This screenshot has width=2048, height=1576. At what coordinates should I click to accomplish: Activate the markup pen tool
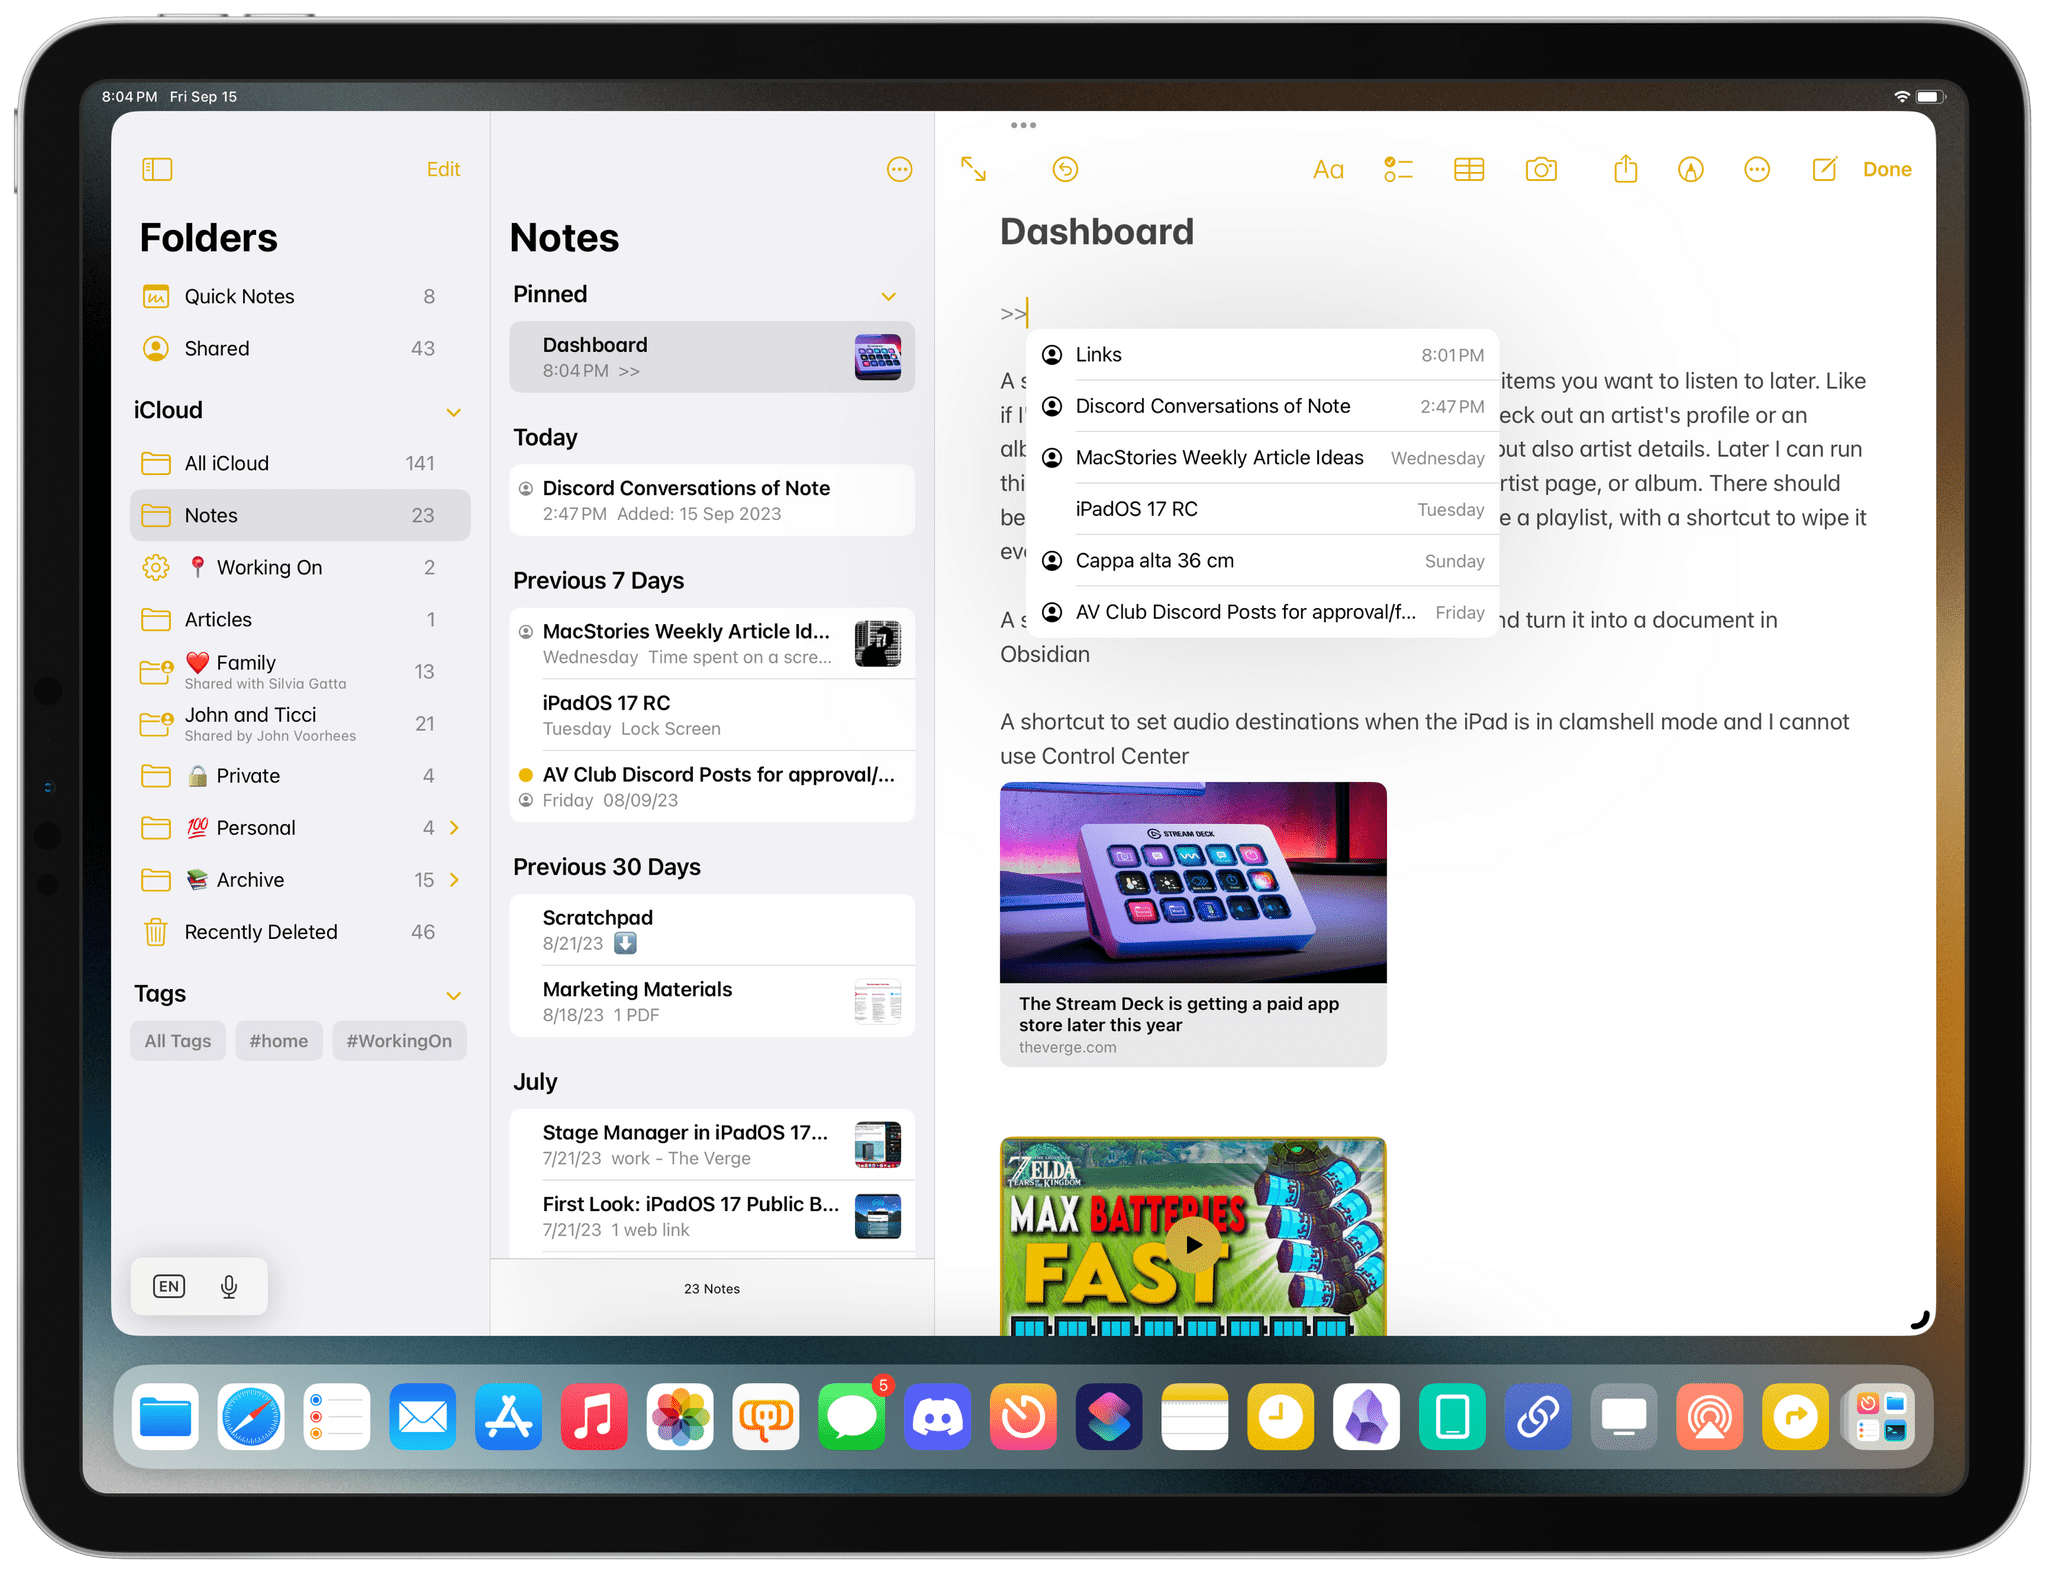click(1690, 169)
